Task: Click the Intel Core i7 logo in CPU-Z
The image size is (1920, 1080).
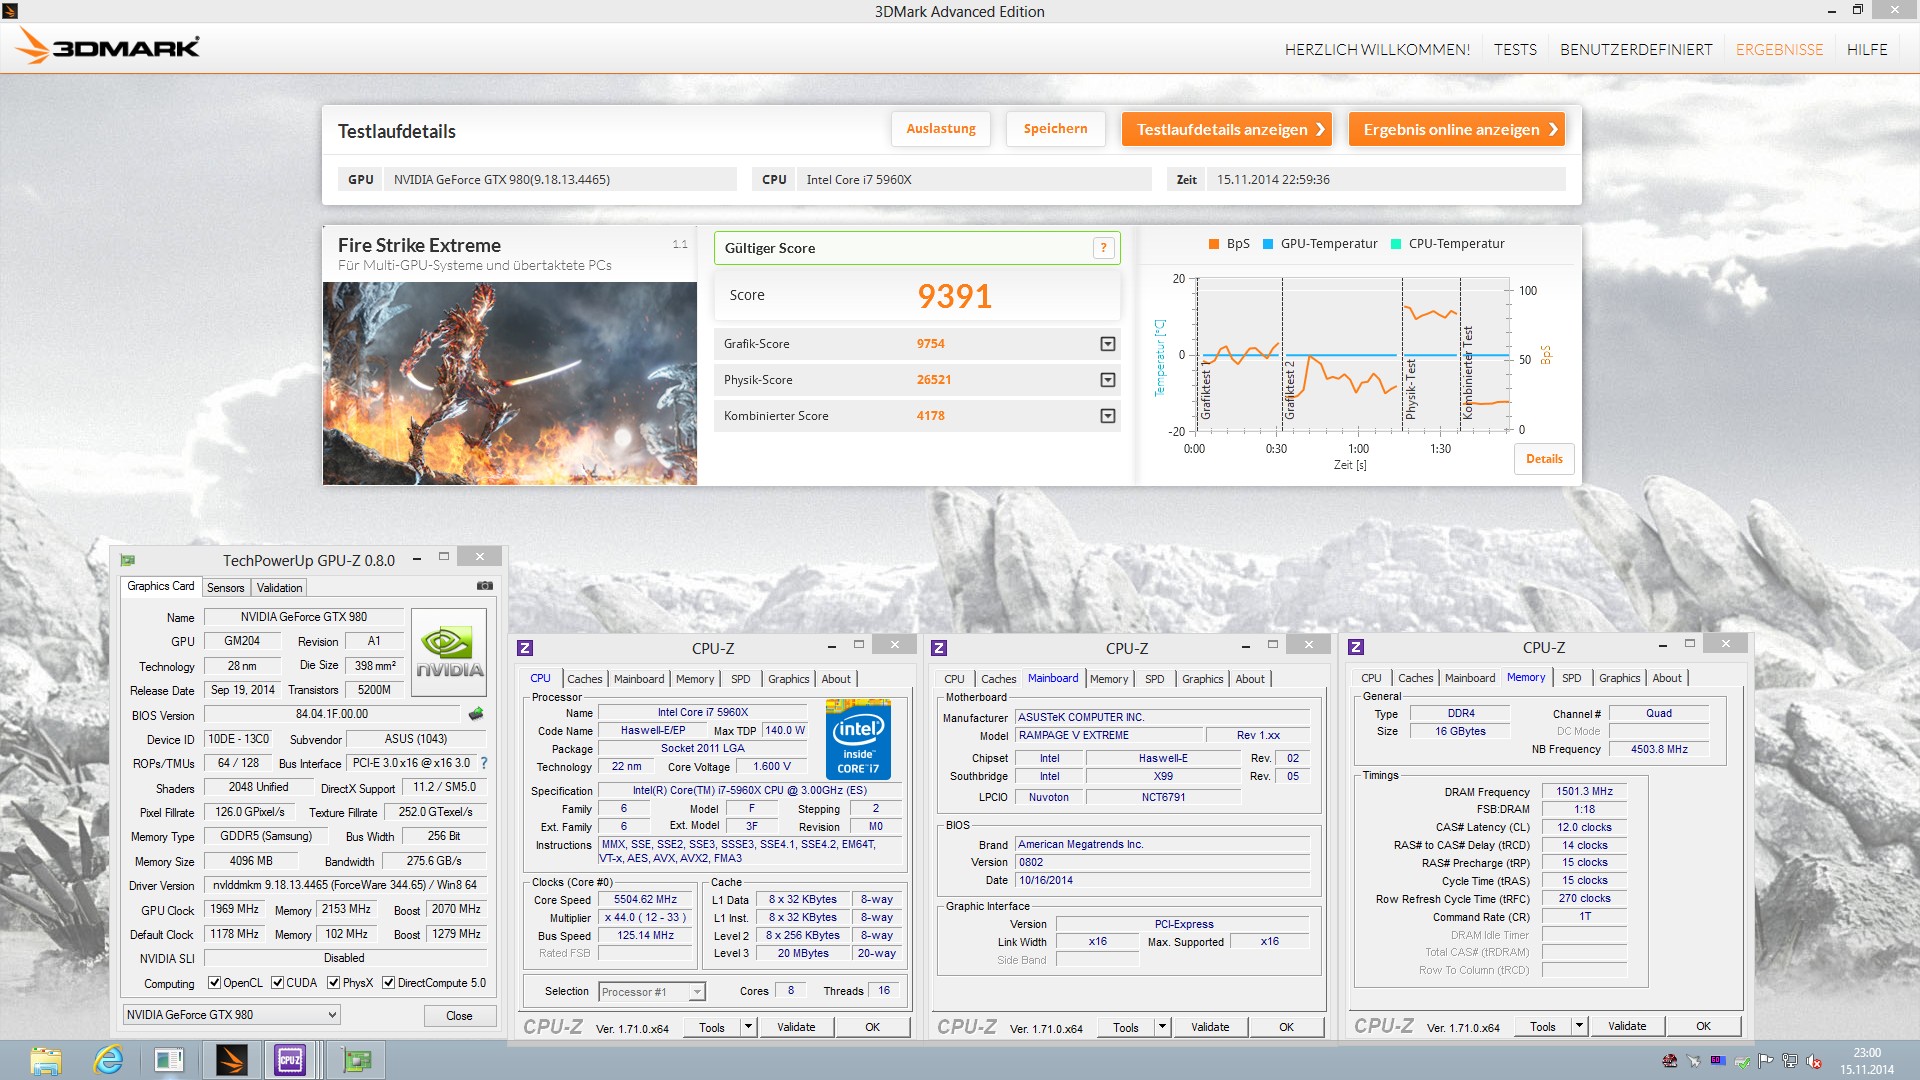Action: coord(858,739)
